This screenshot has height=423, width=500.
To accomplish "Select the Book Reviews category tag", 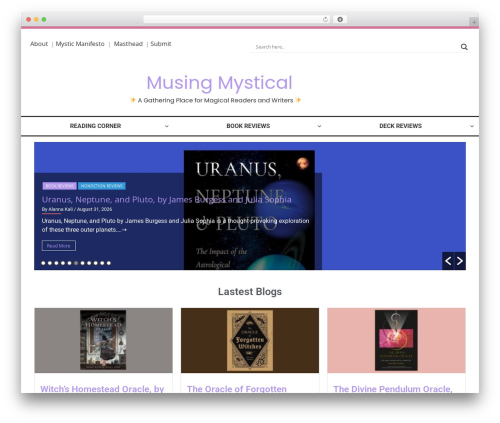I will pyautogui.click(x=59, y=186).
